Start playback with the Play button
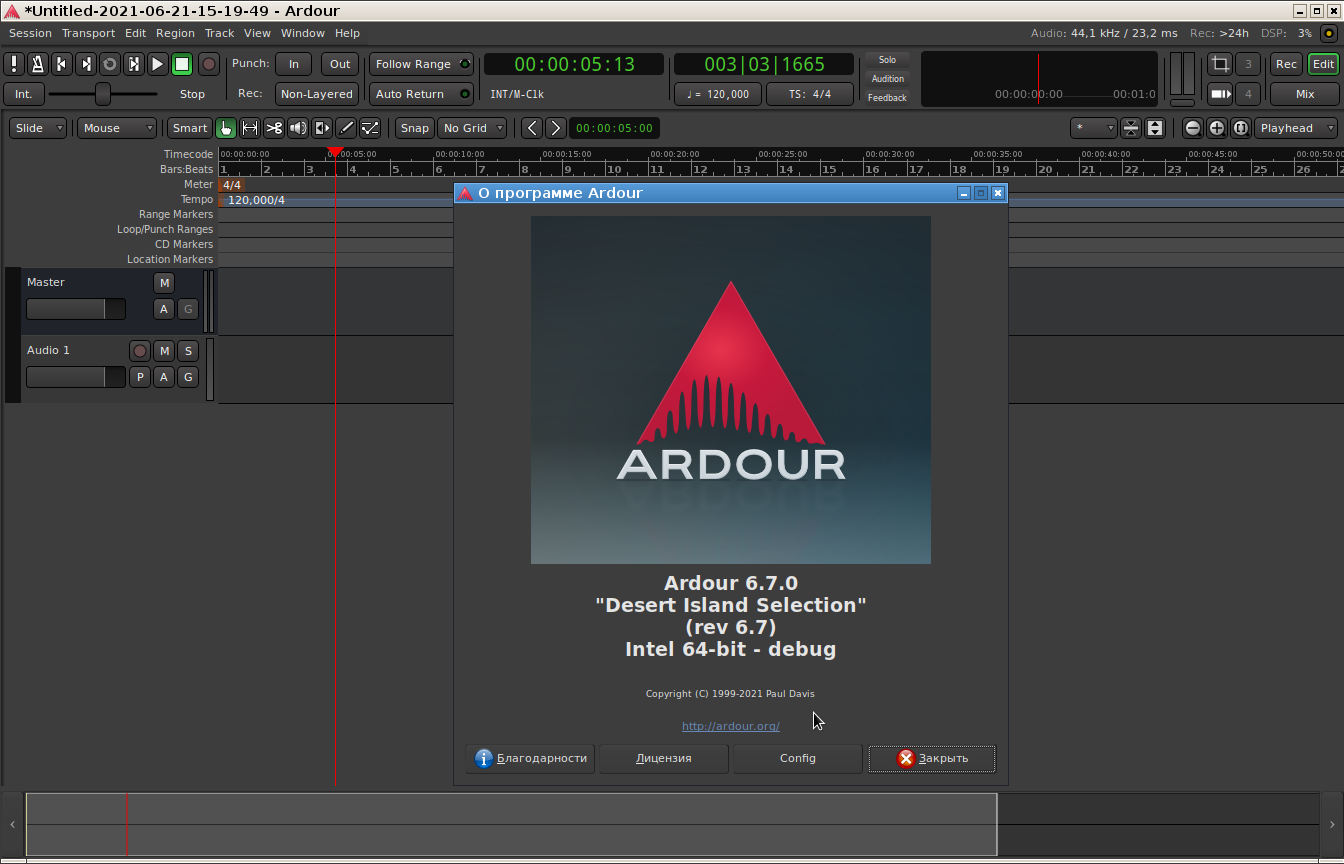The image size is (1344, 864). point(158,64)
